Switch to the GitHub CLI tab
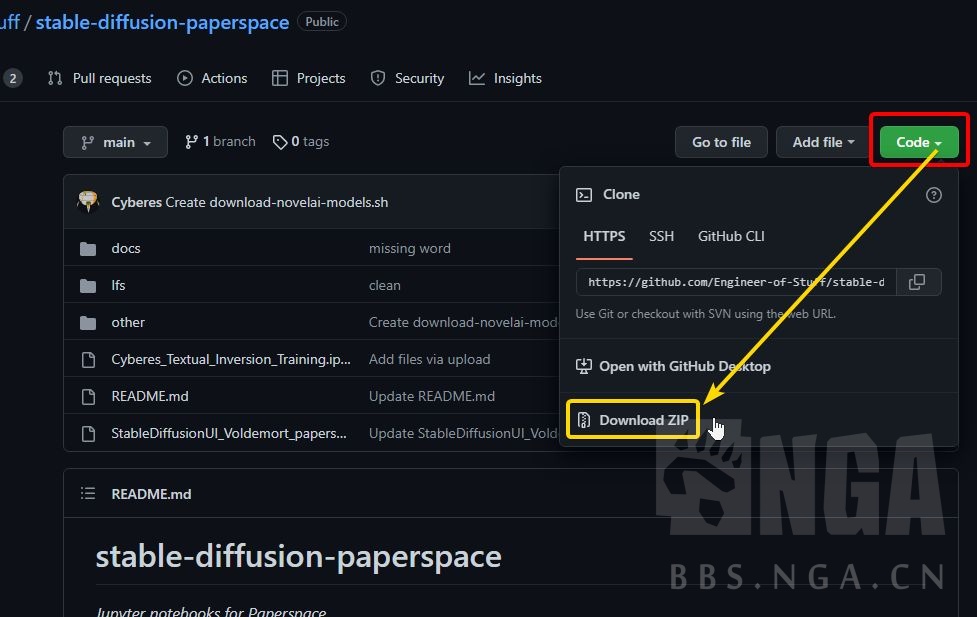 click(x=731, y=237)
